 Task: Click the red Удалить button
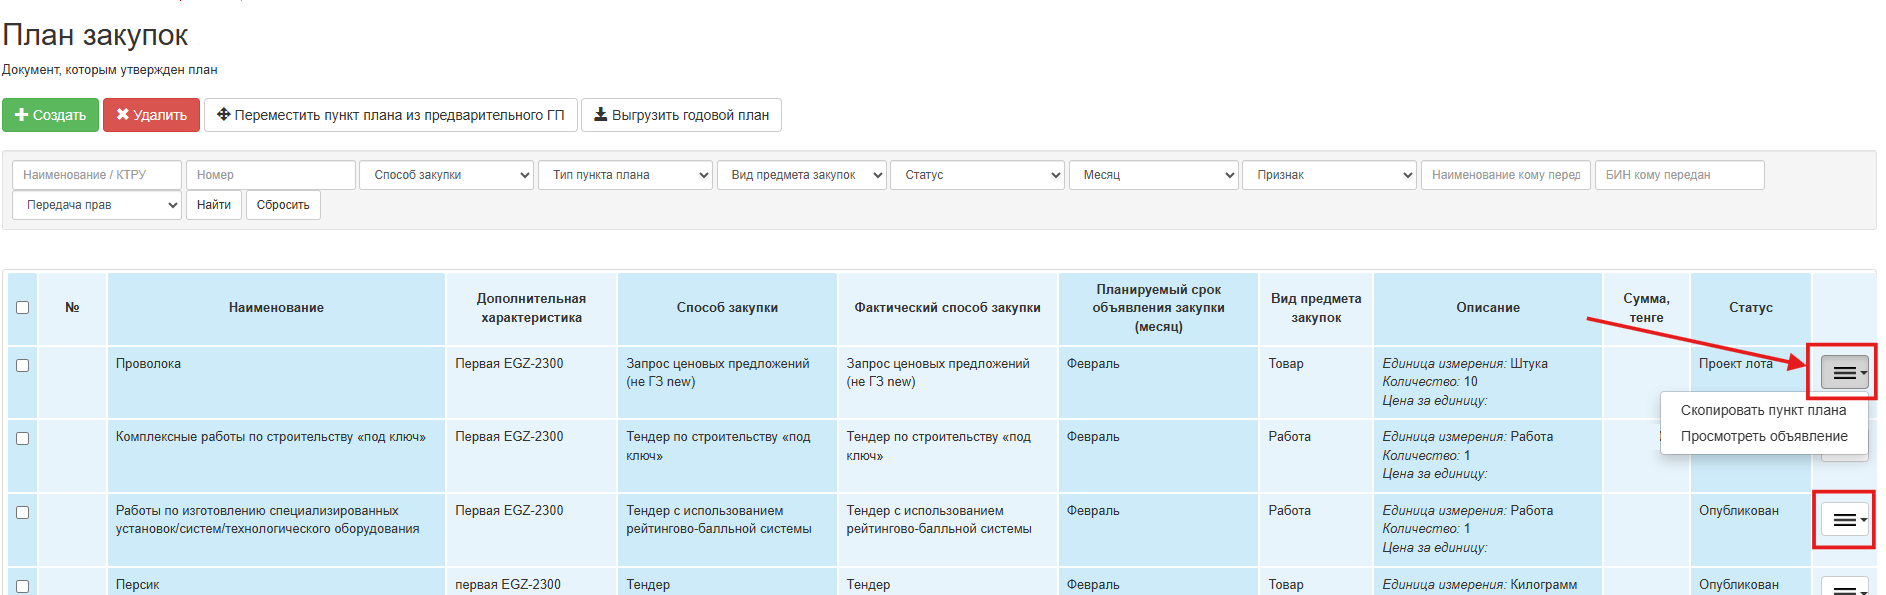151,115
